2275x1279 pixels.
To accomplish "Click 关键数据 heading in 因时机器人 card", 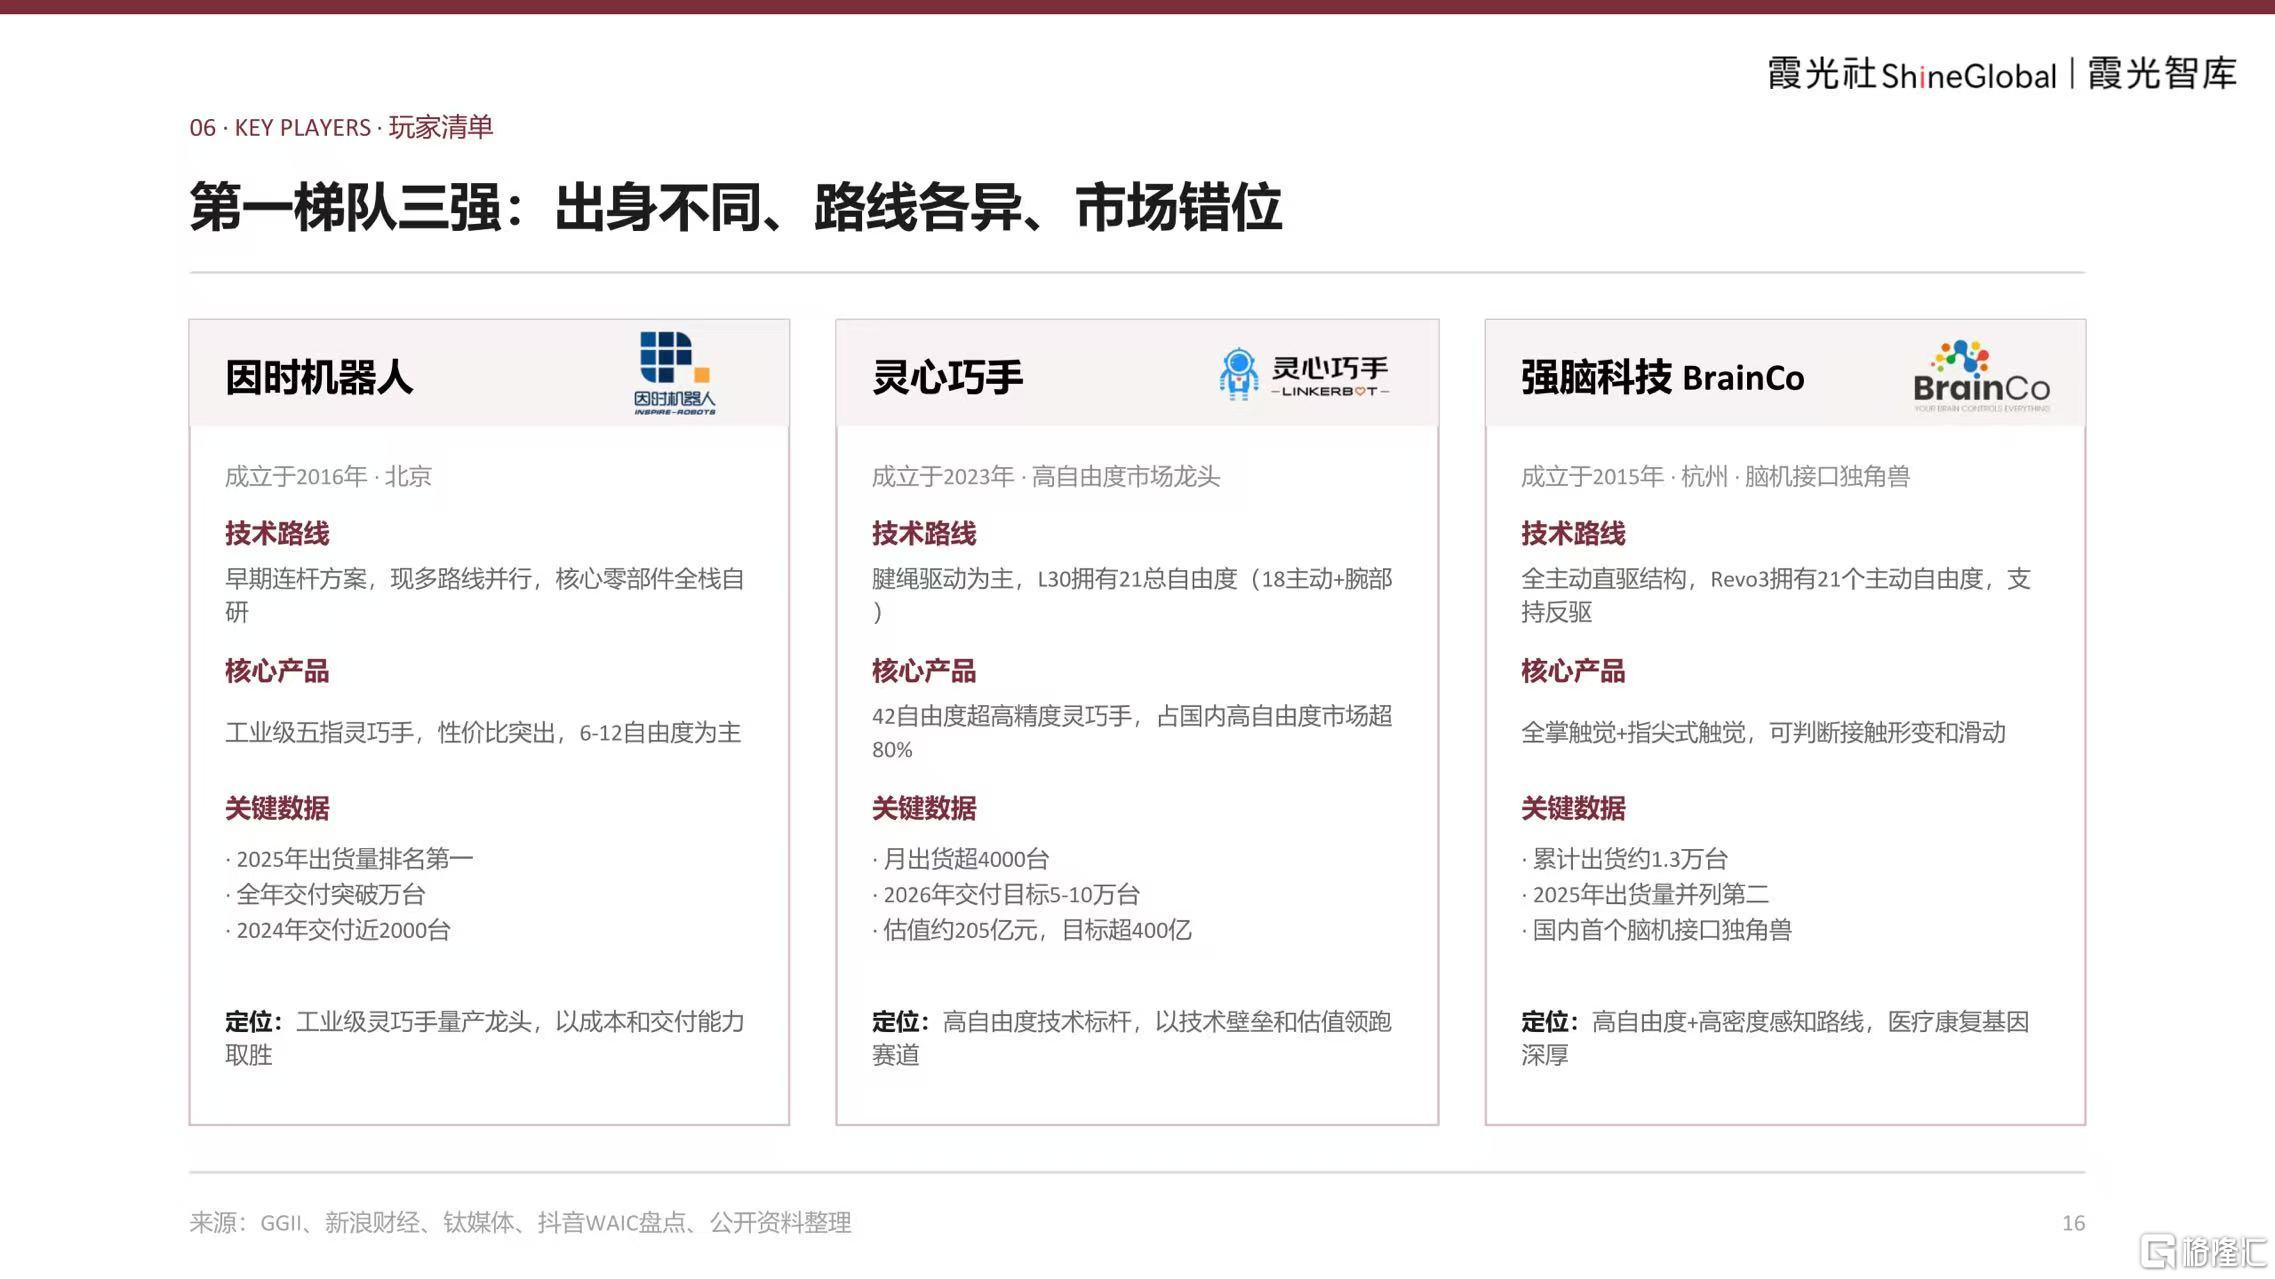I will point(277,808).
